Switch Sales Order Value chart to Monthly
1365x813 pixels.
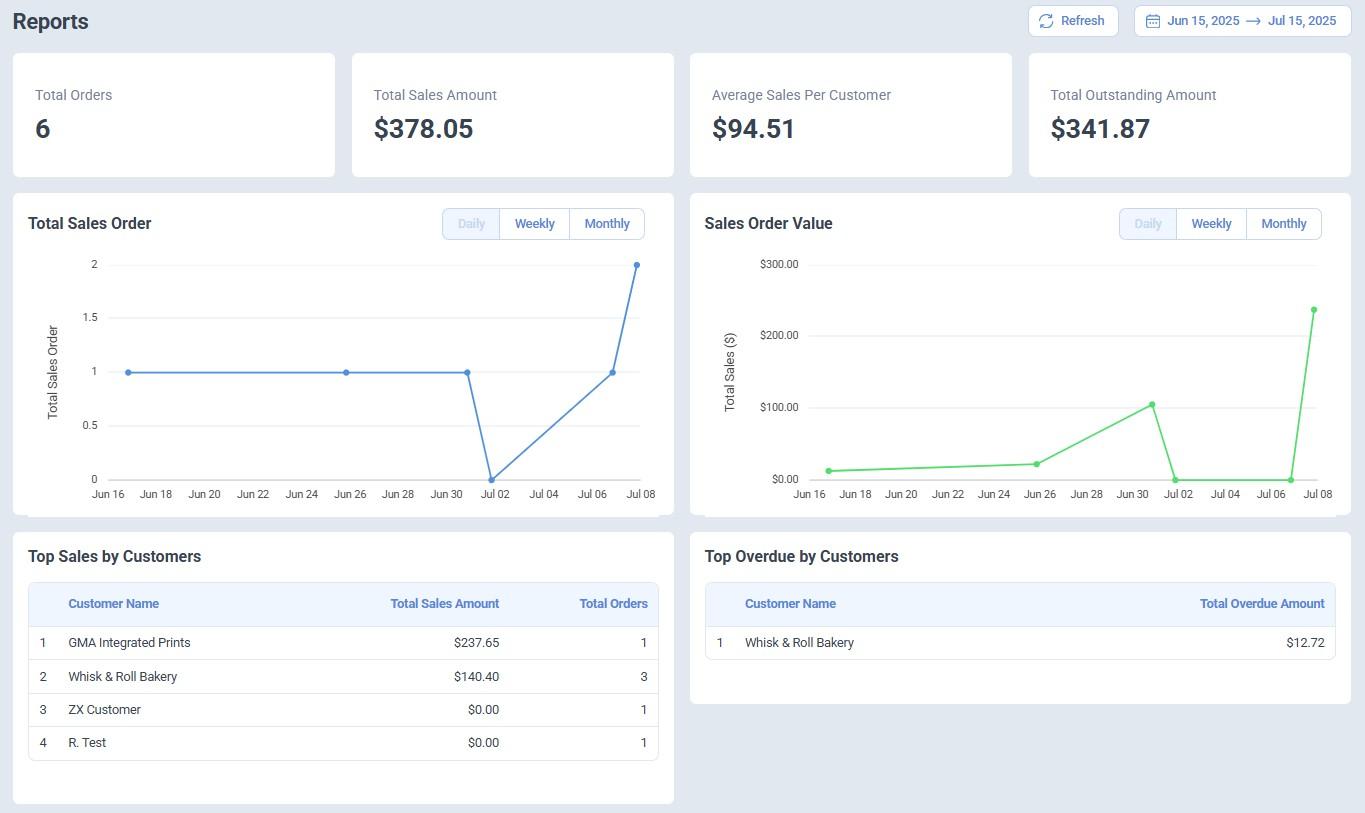point(1283,224)
